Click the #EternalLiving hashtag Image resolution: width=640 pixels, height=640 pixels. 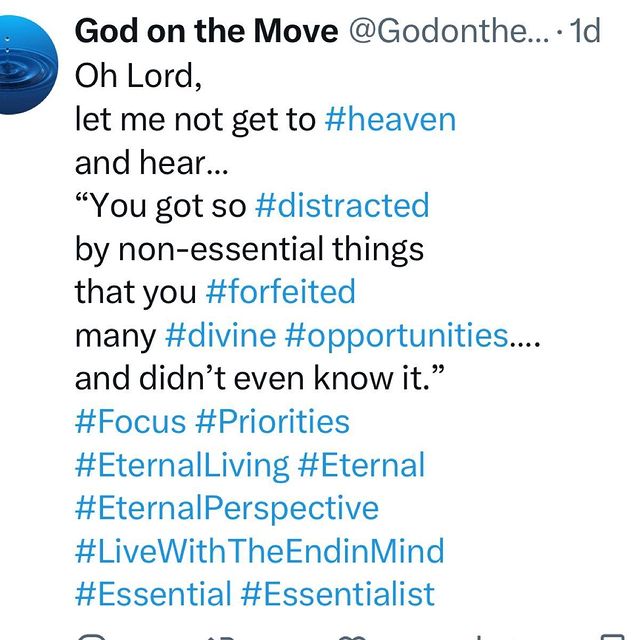pyautogui.click(x=182, y=465)
